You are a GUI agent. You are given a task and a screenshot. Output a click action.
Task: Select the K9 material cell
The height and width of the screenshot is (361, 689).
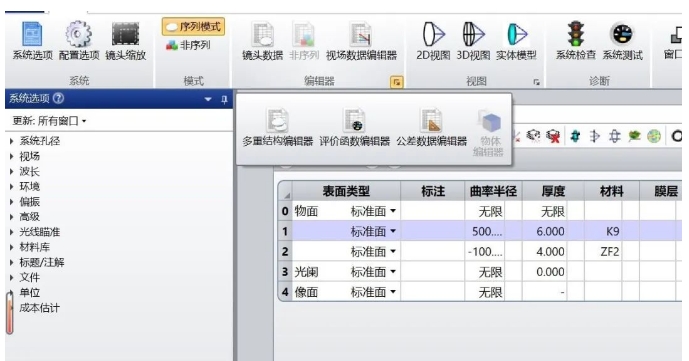click(603, 231)
